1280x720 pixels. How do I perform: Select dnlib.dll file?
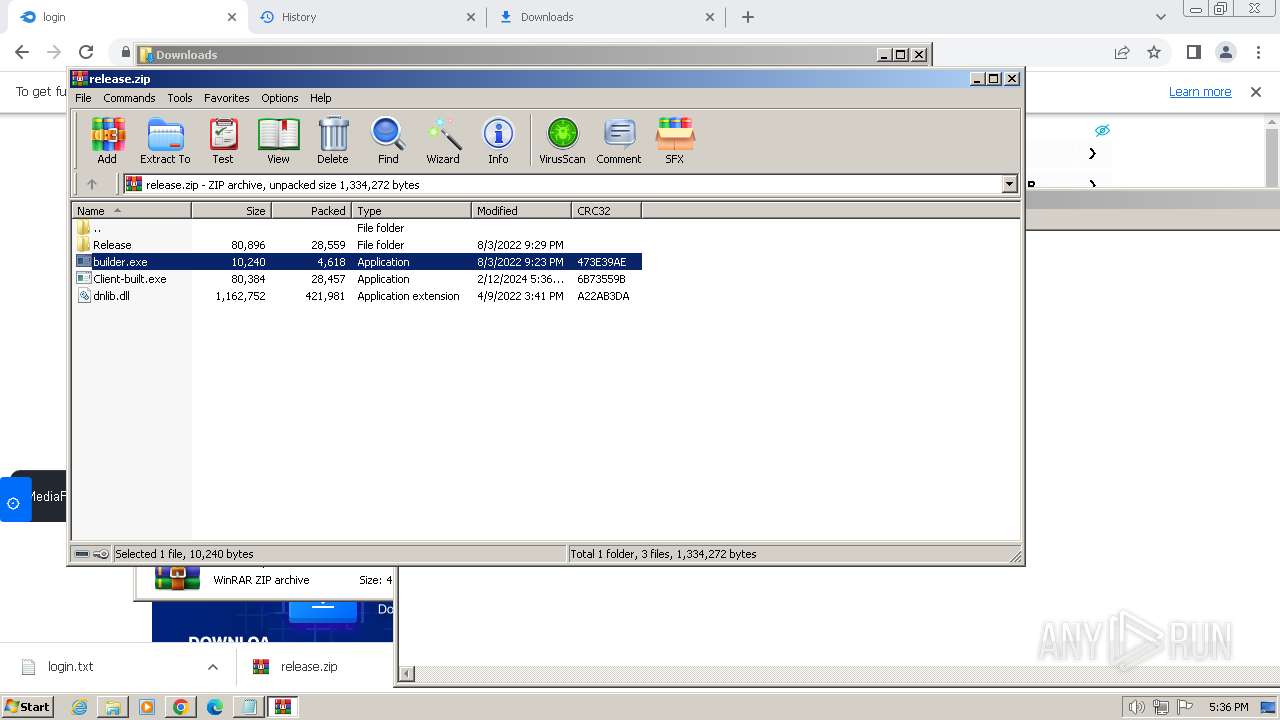click(356, 296)
